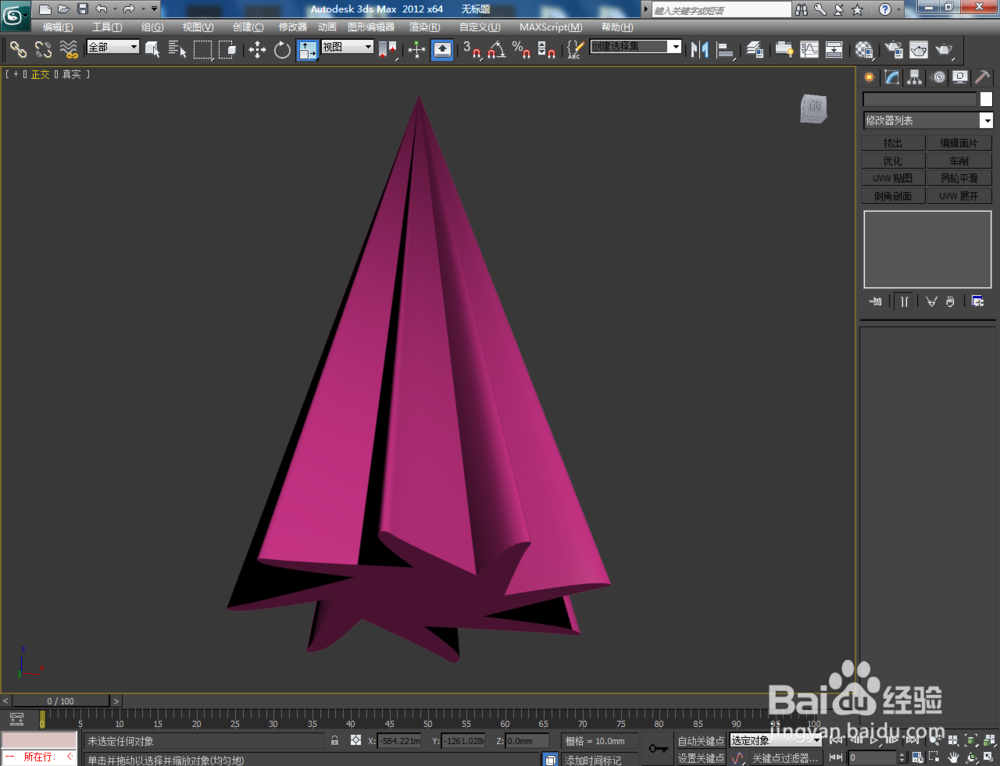
Task: Expand the 修改器列表 modifier list dropdown
Action: [928, 120]
